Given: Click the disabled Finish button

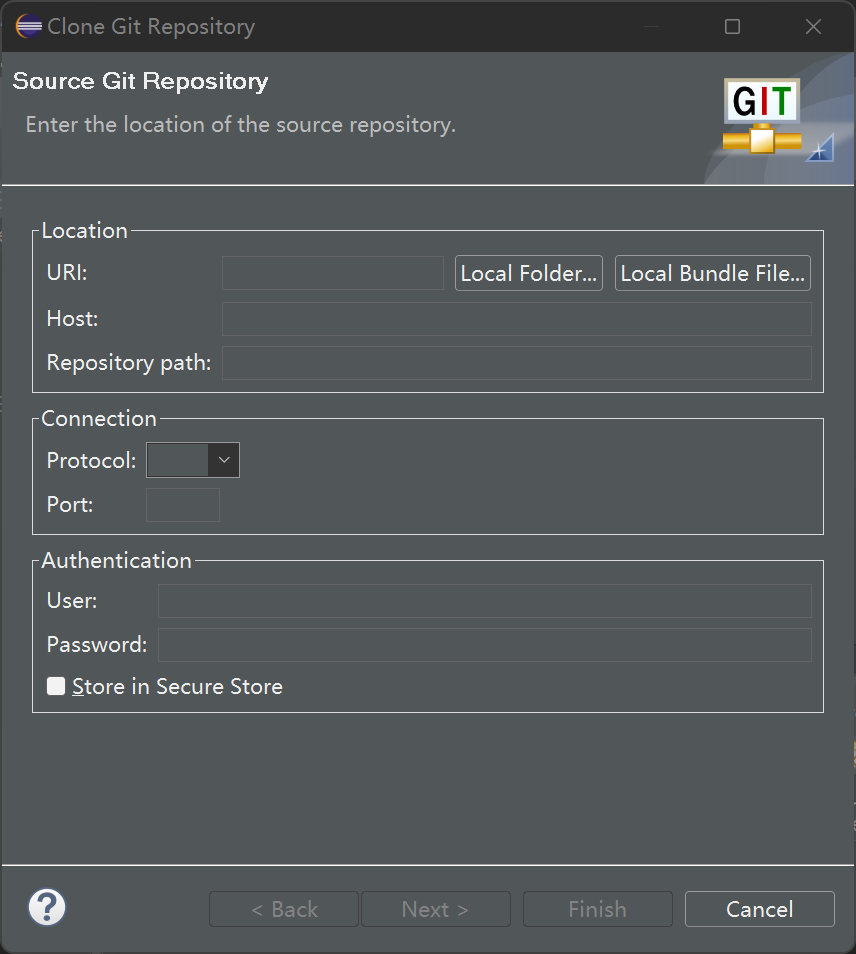Looking at the screenshot, I should 597,909.
